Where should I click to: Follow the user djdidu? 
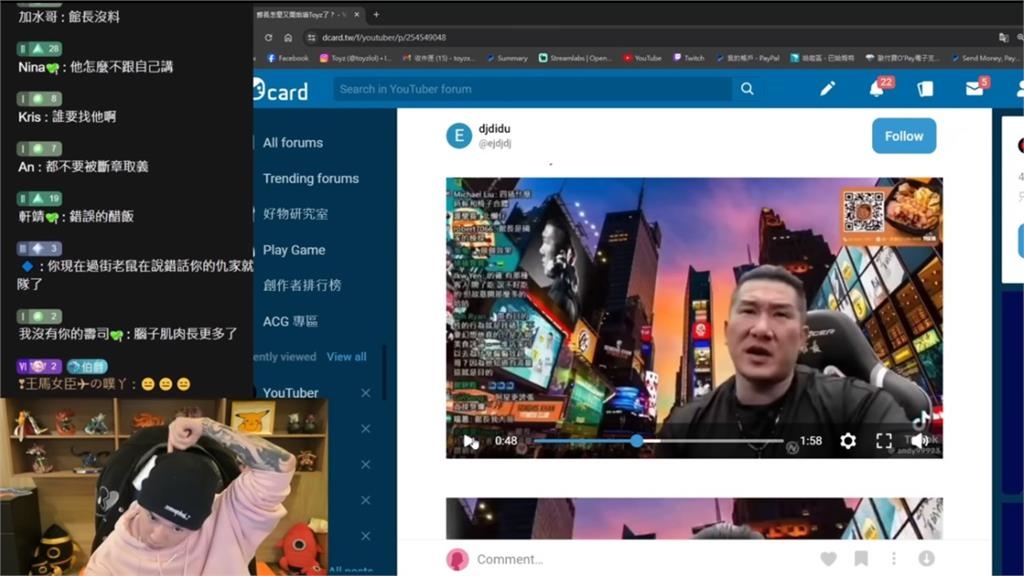[x=903, y=136]
